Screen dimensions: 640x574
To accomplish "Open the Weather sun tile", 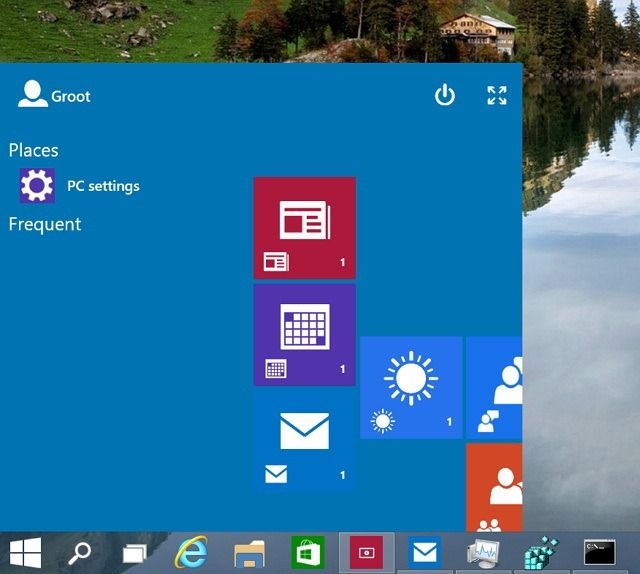I will click(411, 387).
